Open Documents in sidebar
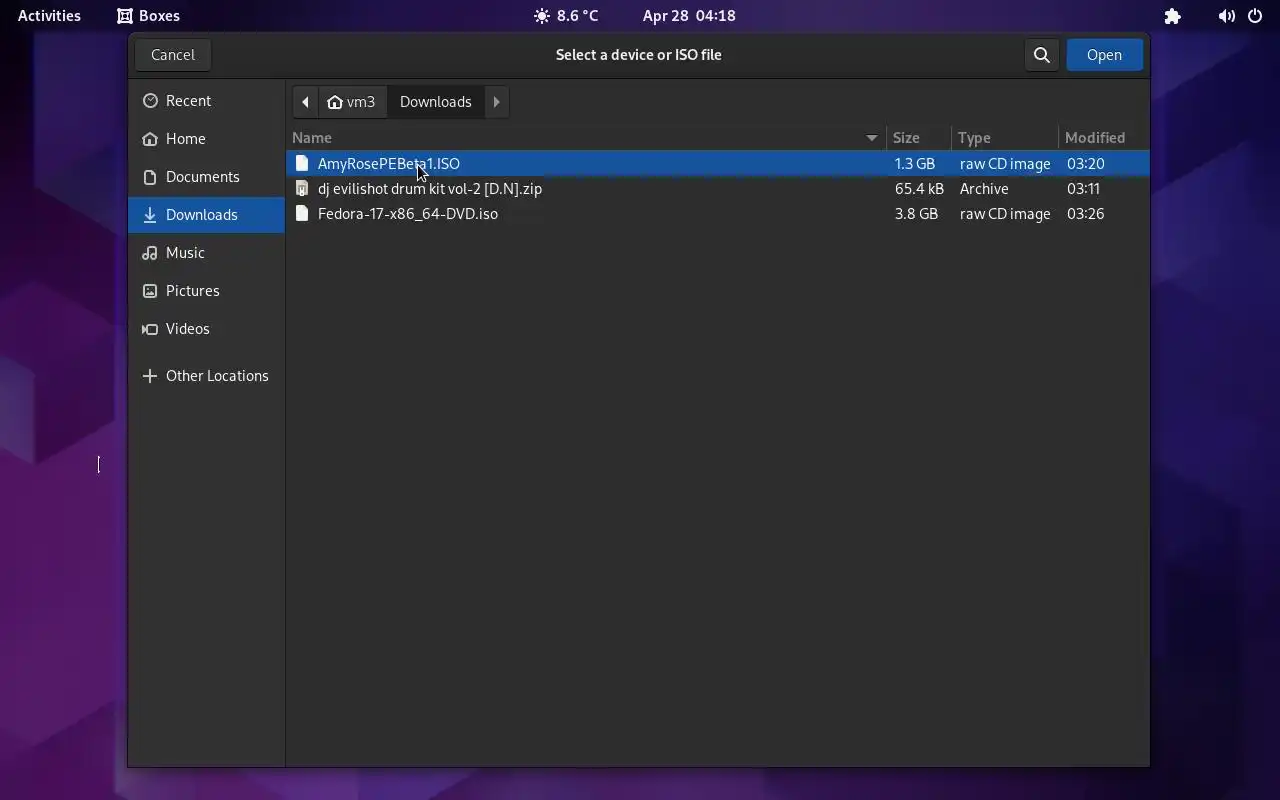The height and width of the screenshot is (800, 1280). pyautogui.click(x=206, y=177)
